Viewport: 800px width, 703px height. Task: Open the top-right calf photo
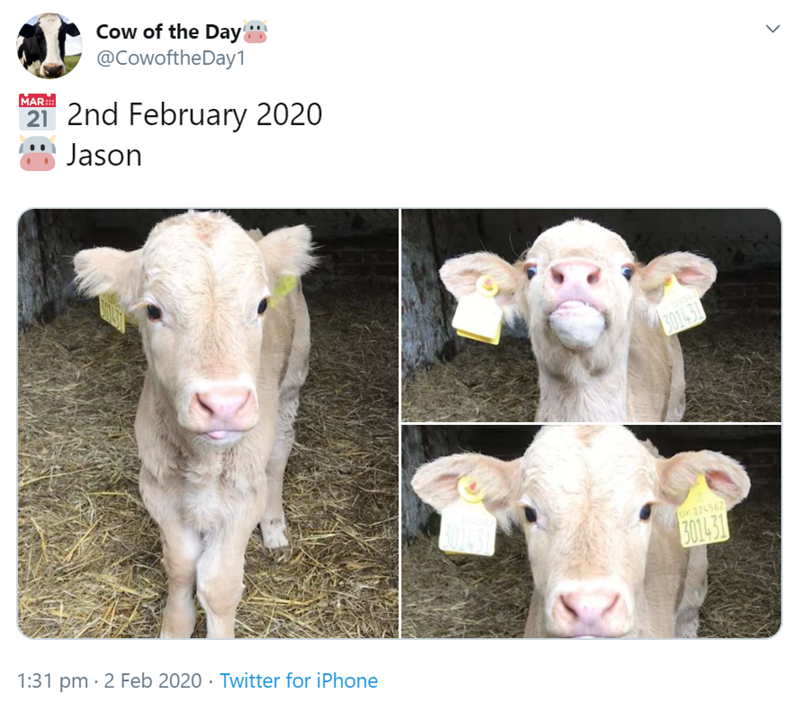tap(591, 314)
